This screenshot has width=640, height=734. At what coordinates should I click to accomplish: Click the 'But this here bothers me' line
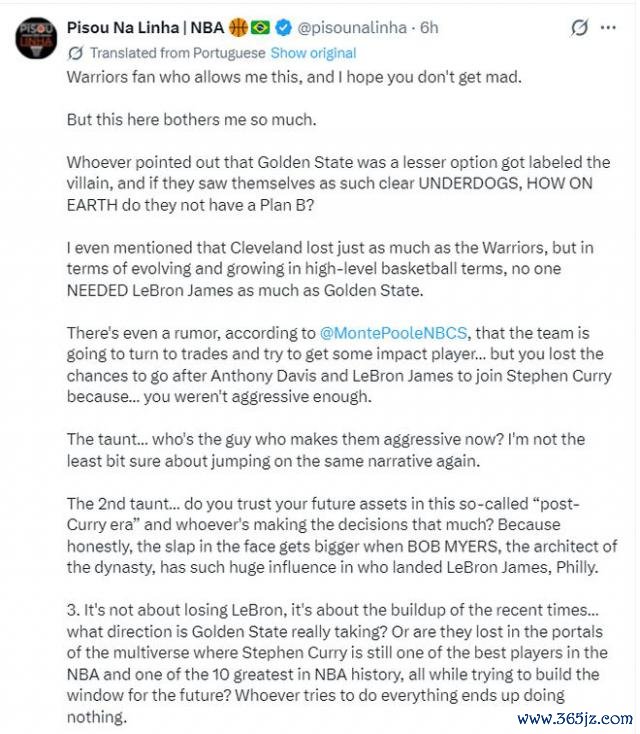coord(191,120)
